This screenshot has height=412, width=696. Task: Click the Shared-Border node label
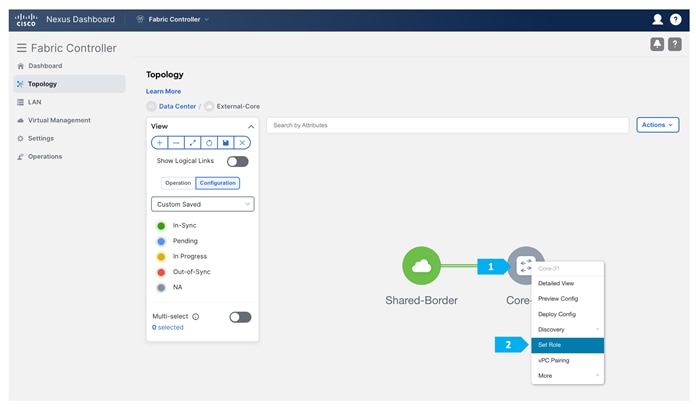(x=421, y=301)
